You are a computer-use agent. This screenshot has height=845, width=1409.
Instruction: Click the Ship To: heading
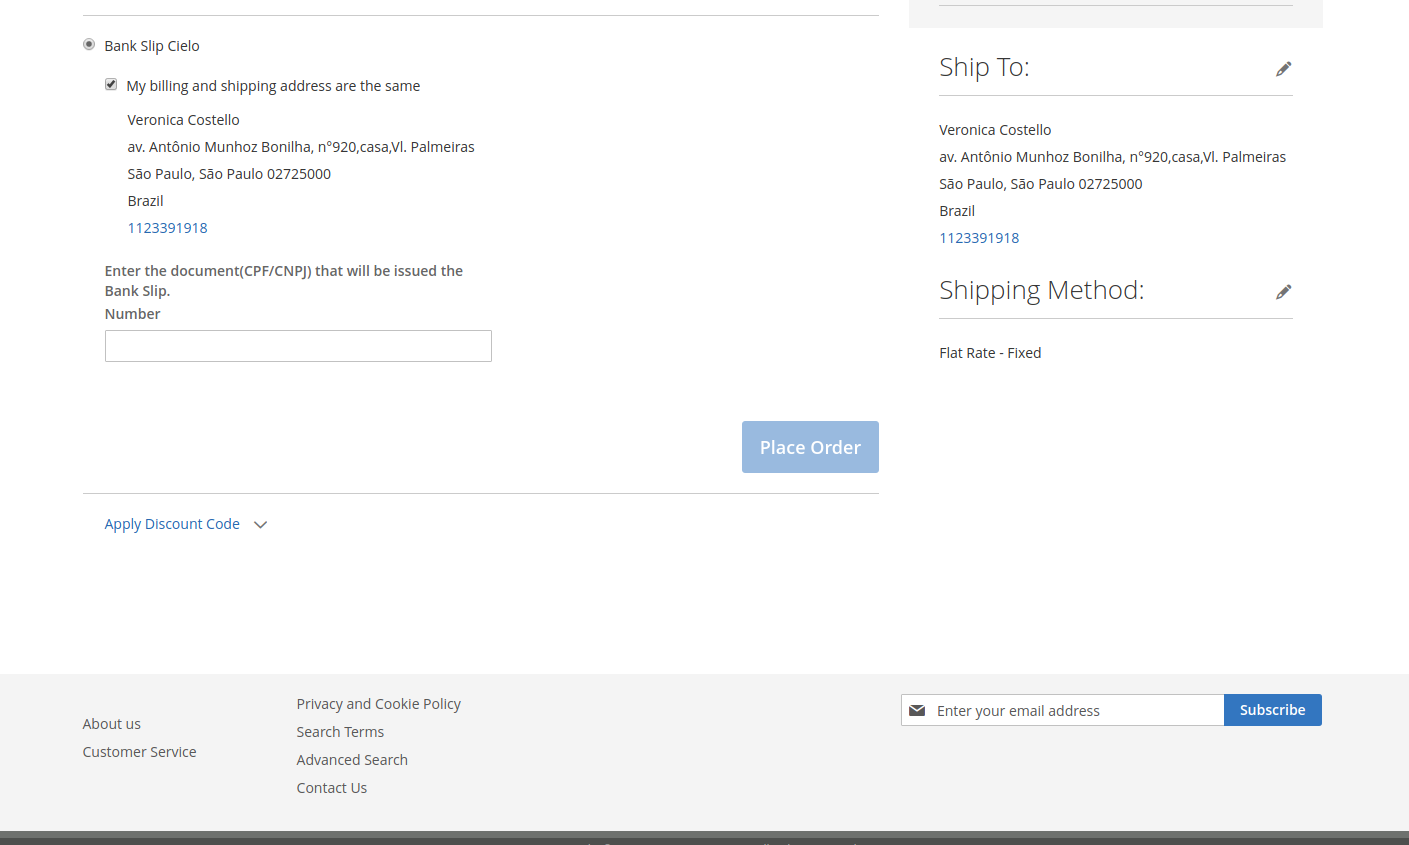(x=984, y=67)
